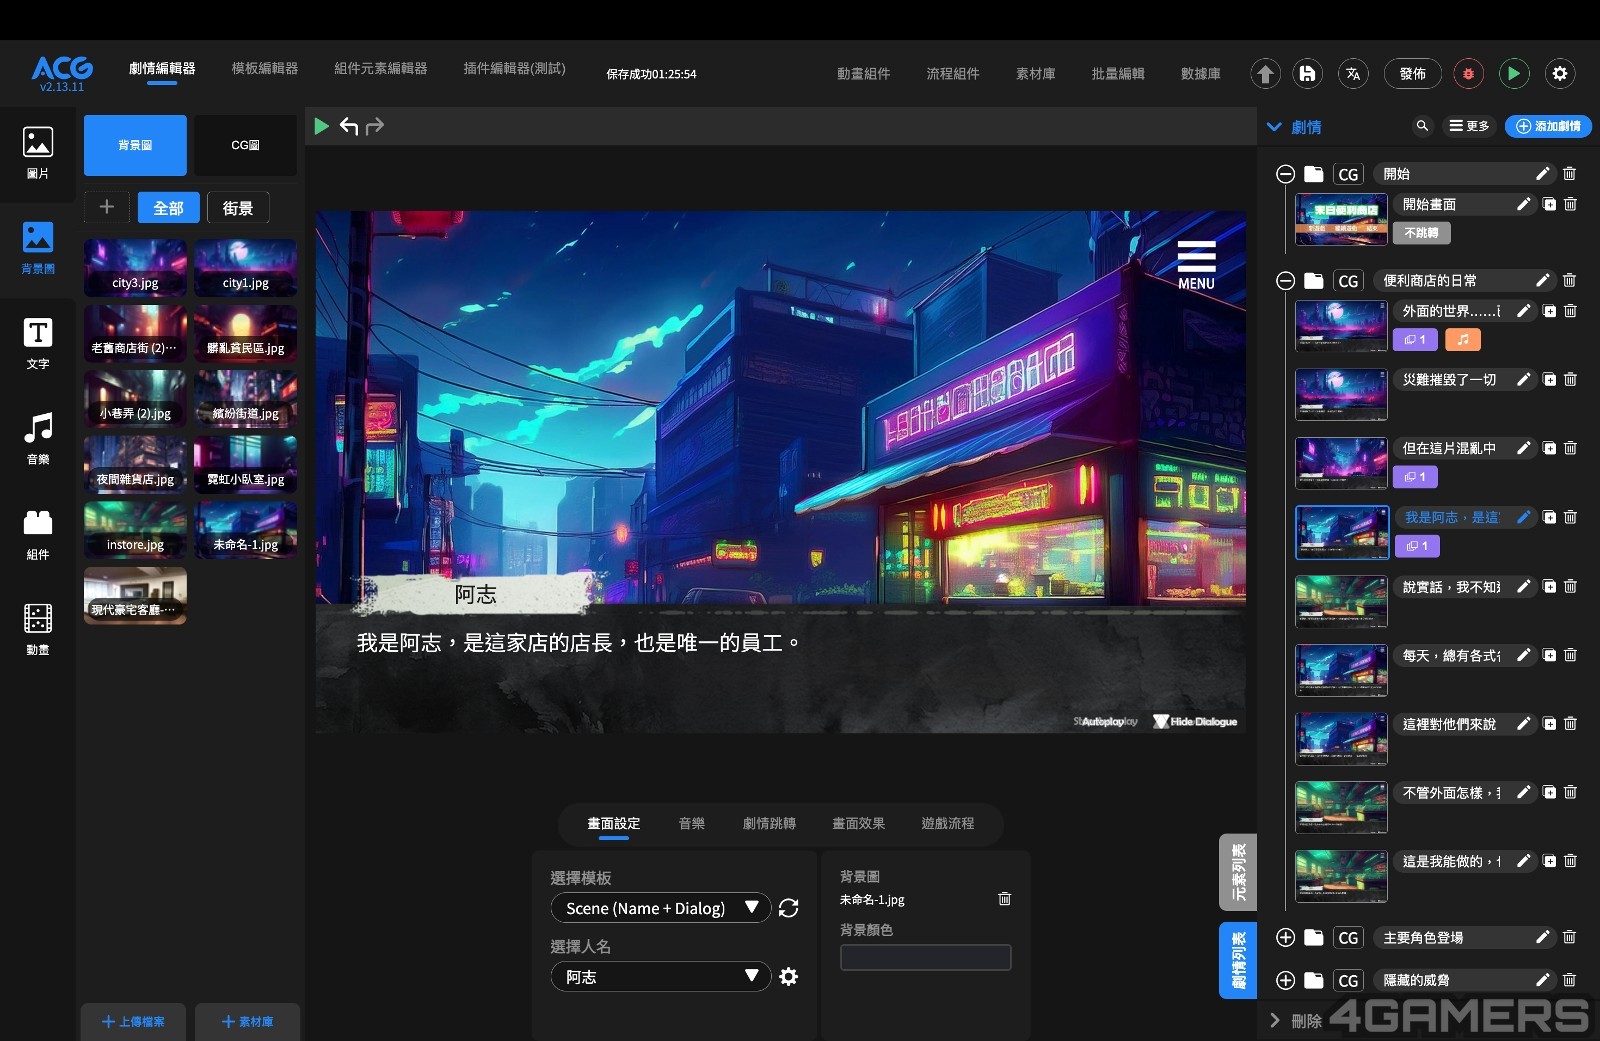The width and height of the screenshot is (1600, 1041).
Task: Click the save disk icon in top bar
Action: (x=1307, y=73)
